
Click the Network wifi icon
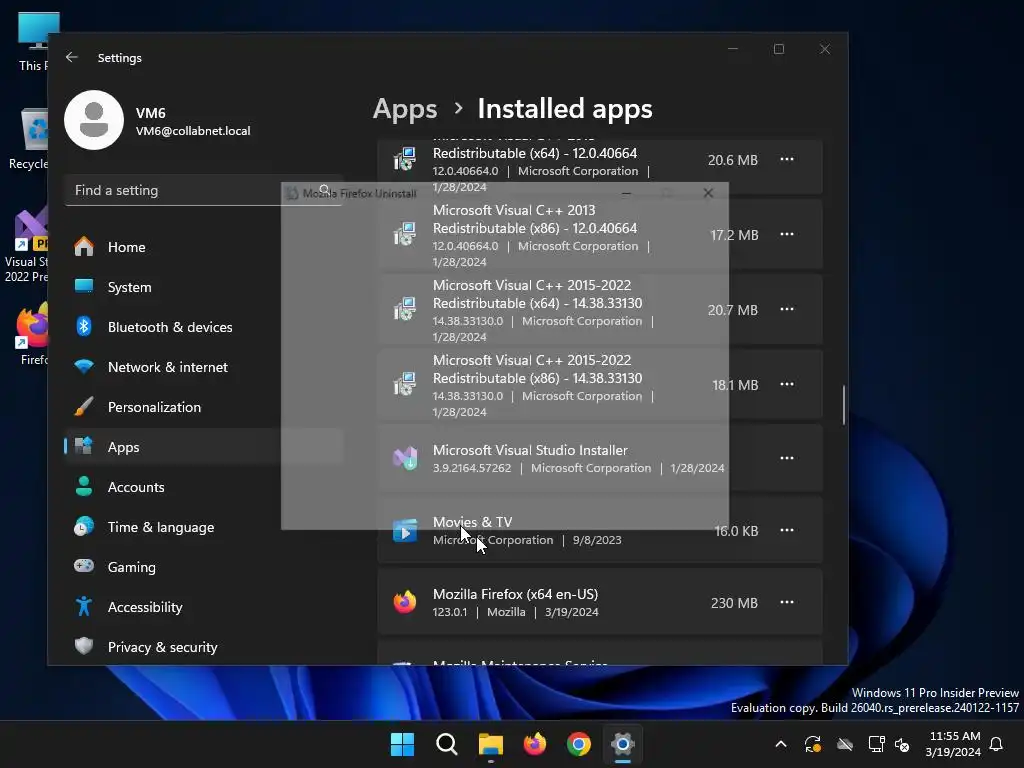[x=84, y=366]
